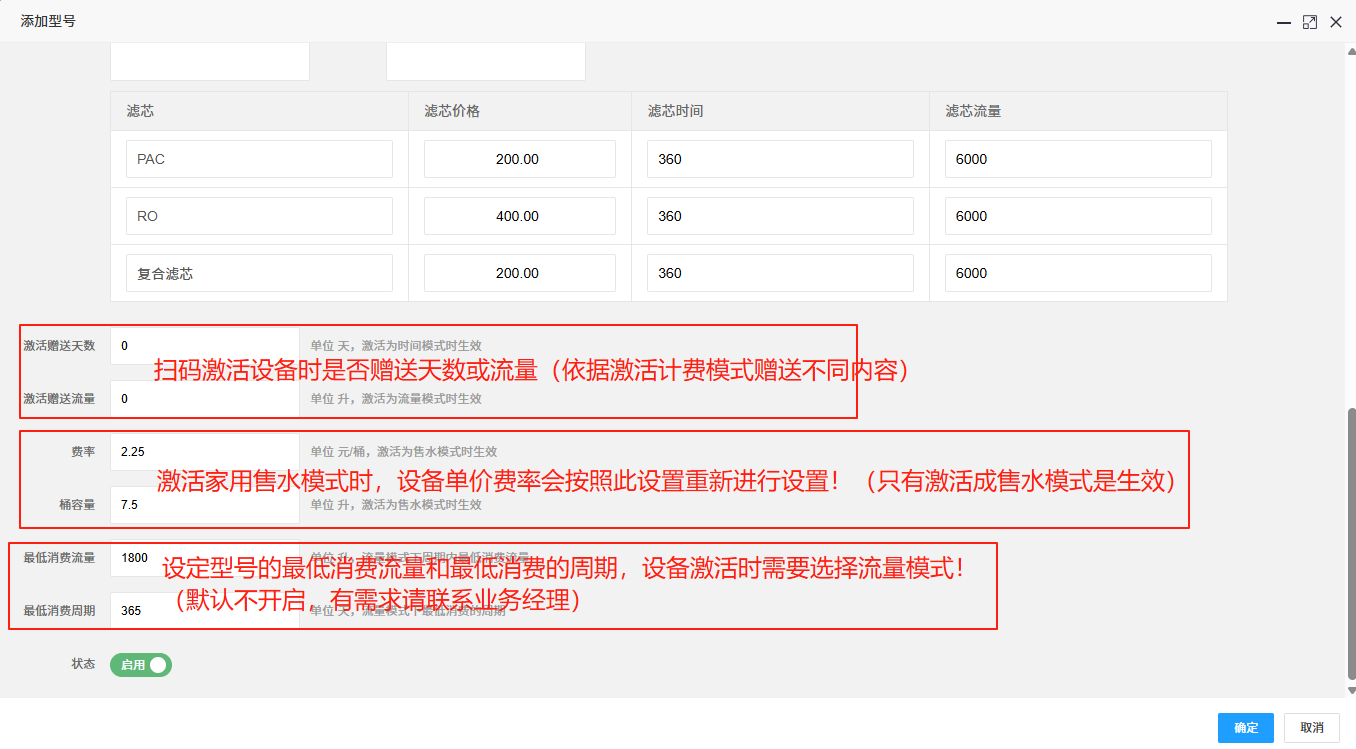Toggle the 启用 status switch
This screenshot has width=1356, height=749.
[141, 664]
